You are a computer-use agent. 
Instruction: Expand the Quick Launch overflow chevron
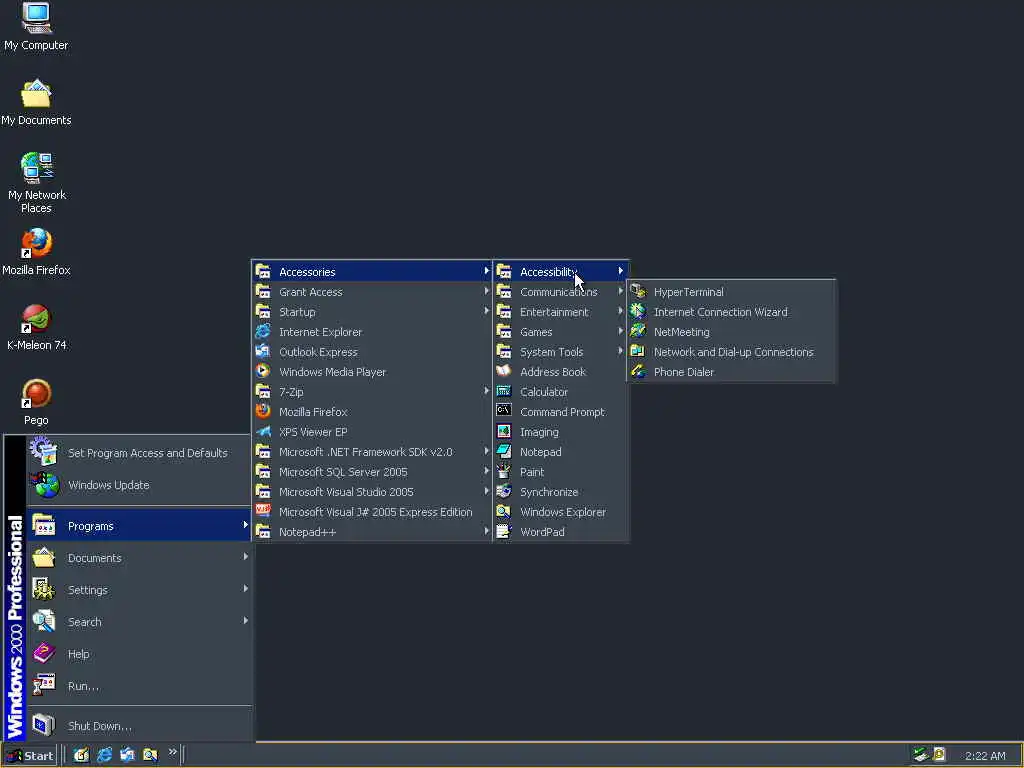pyautogui.click(x=172, y=752)
